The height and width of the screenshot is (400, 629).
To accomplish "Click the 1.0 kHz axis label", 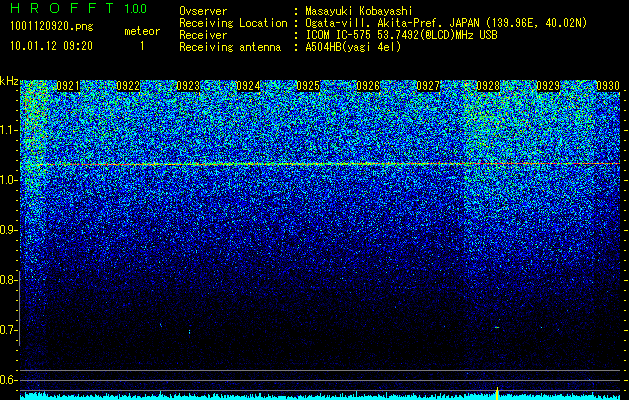I will (x=8, y=180).
